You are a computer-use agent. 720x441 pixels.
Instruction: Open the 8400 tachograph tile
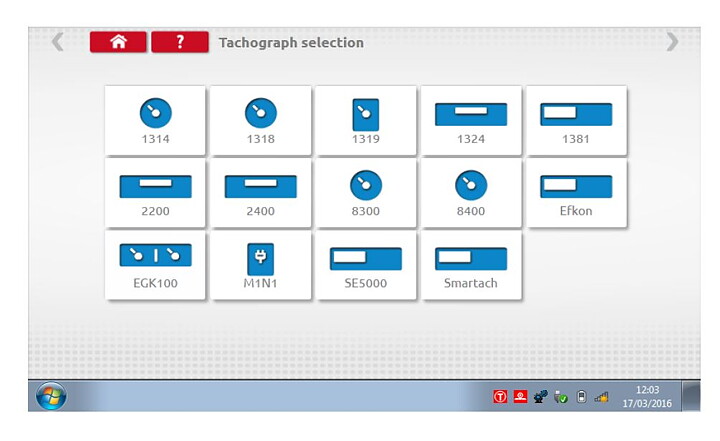click(x=471, y=192)
